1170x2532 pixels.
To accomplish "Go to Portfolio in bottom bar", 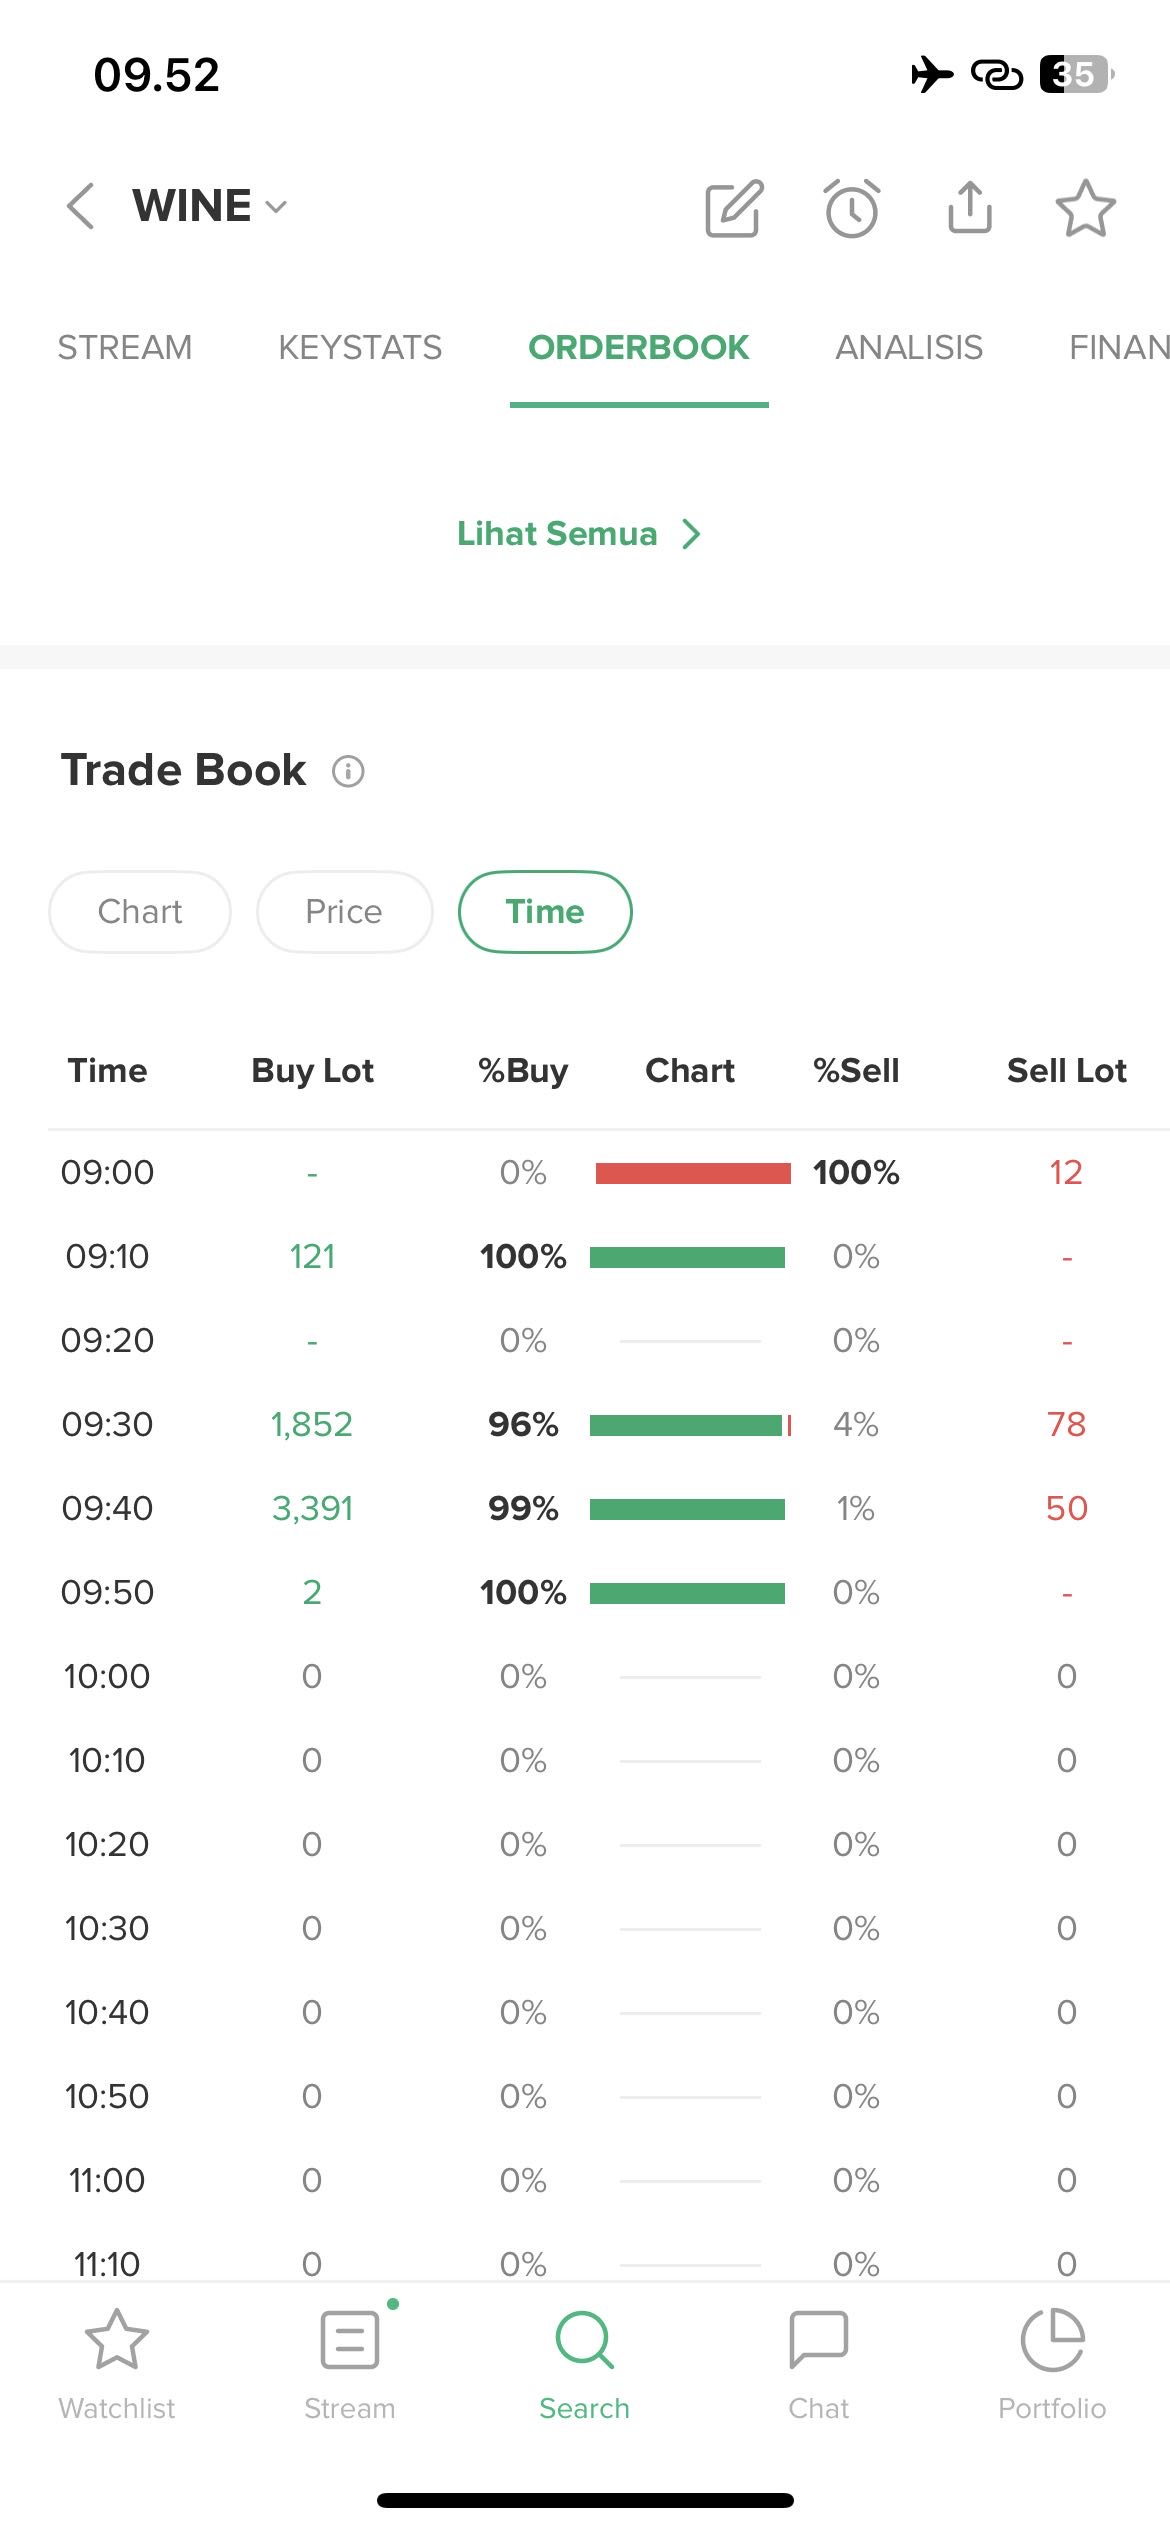I will click(1052, 2364).
